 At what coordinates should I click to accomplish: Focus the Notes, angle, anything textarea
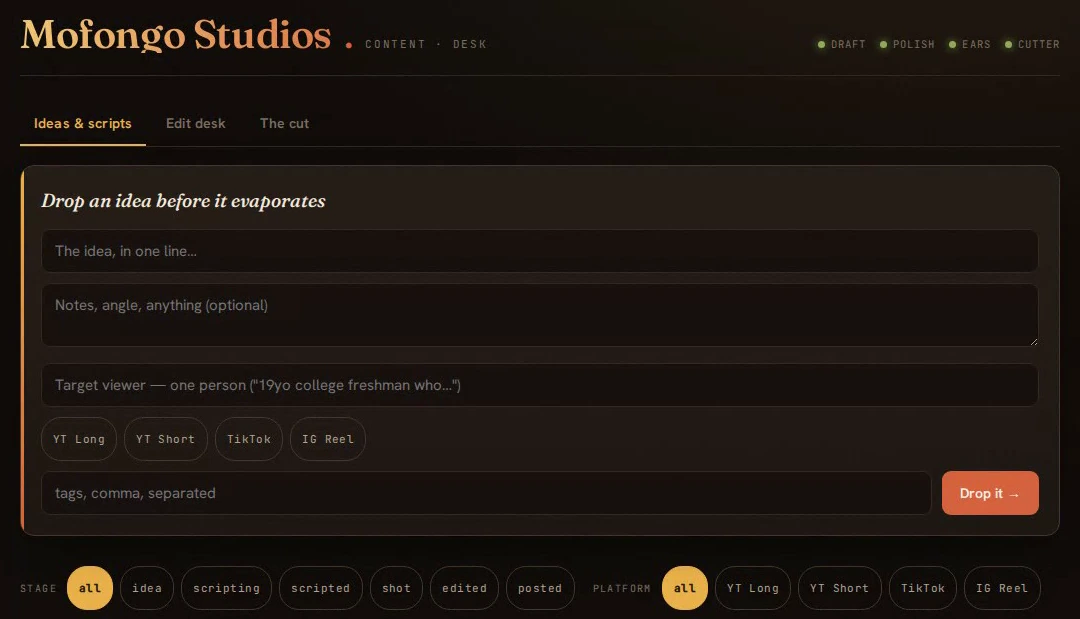click(x=539, y=315)
